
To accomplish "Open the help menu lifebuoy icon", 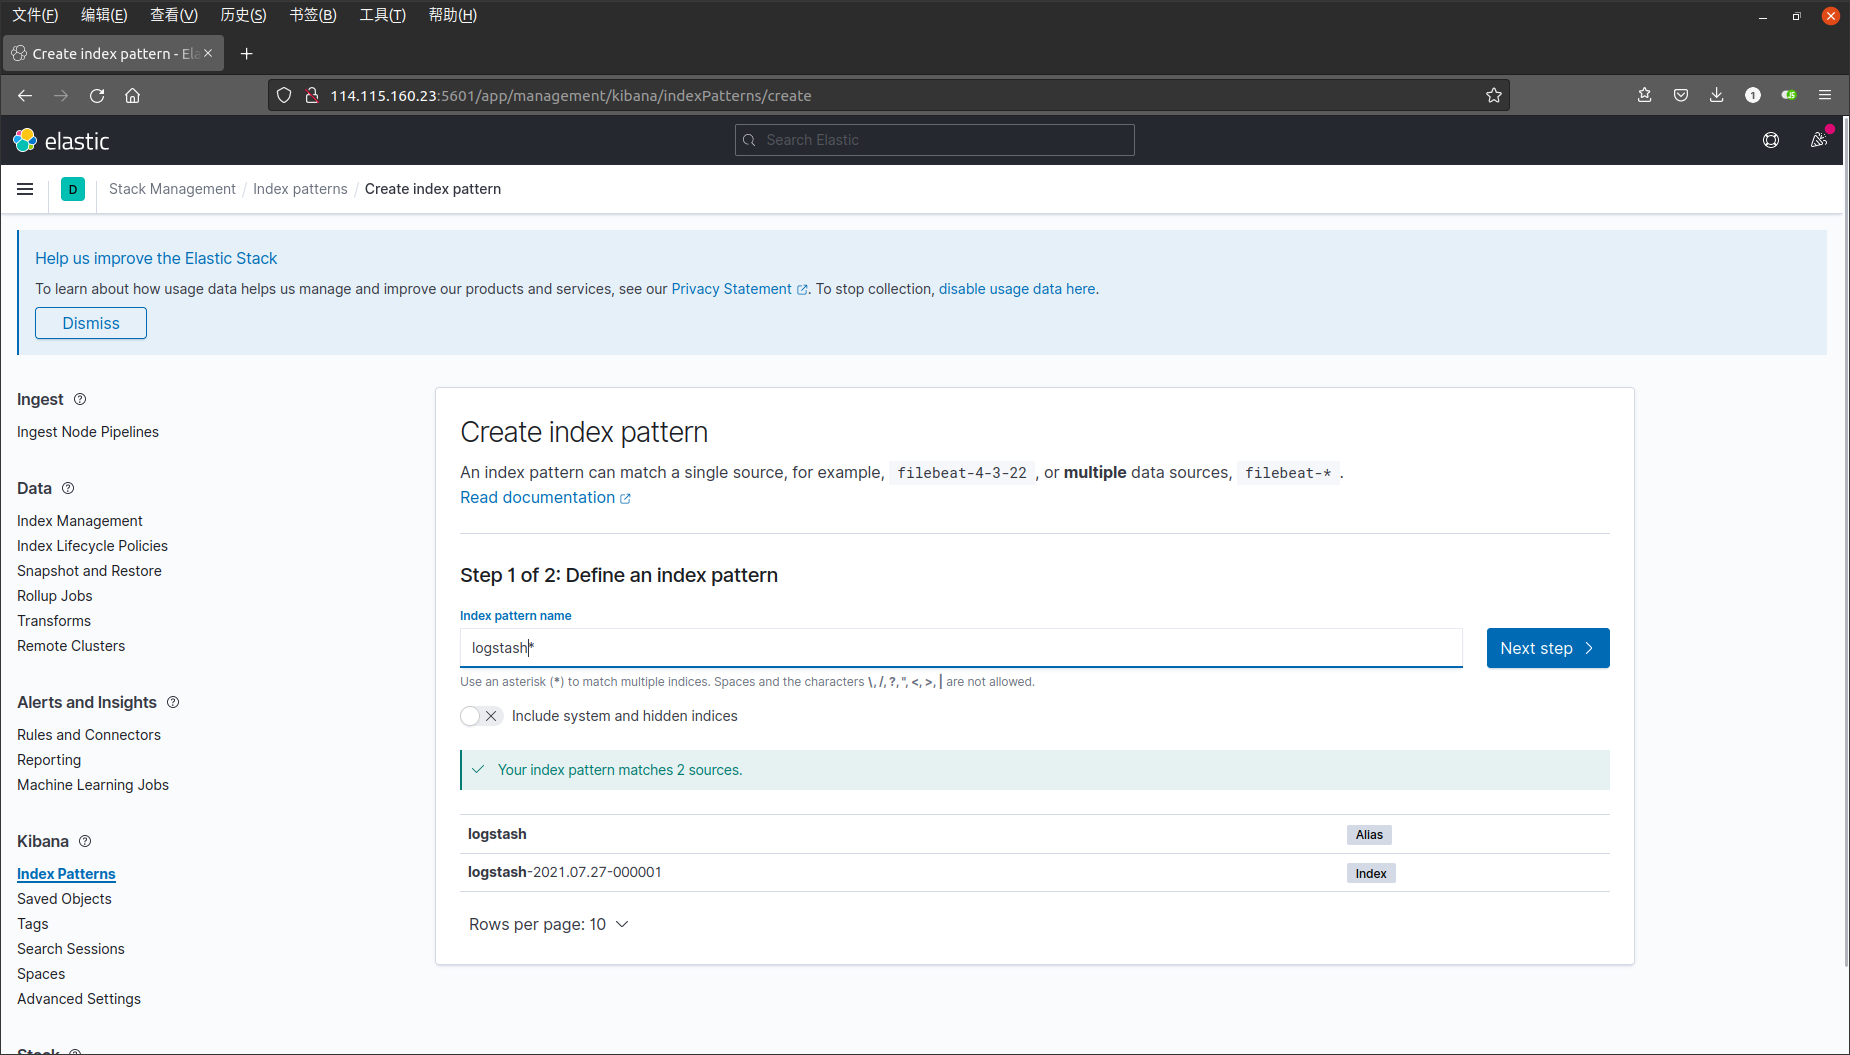I will click(x=1771, y=140).
